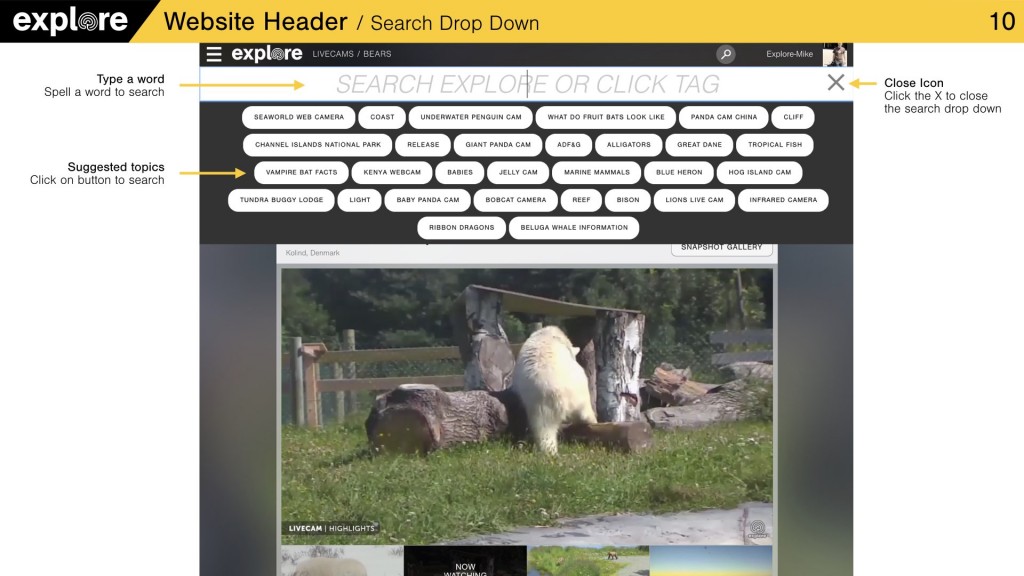Select the Tundra Buggy Lodge tag
1024x576 pixels.
pos(282,200)
